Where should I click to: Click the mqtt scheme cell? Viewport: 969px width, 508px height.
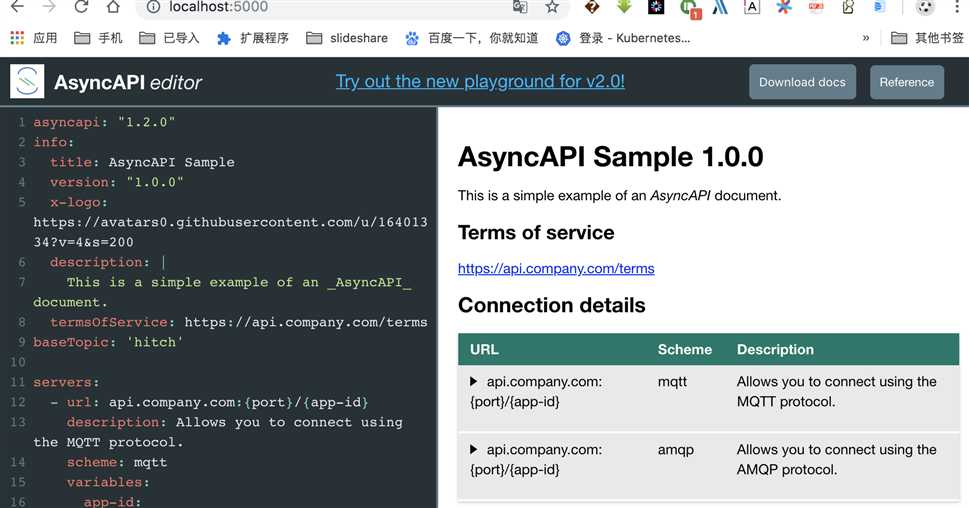click(x=672, y=381)
